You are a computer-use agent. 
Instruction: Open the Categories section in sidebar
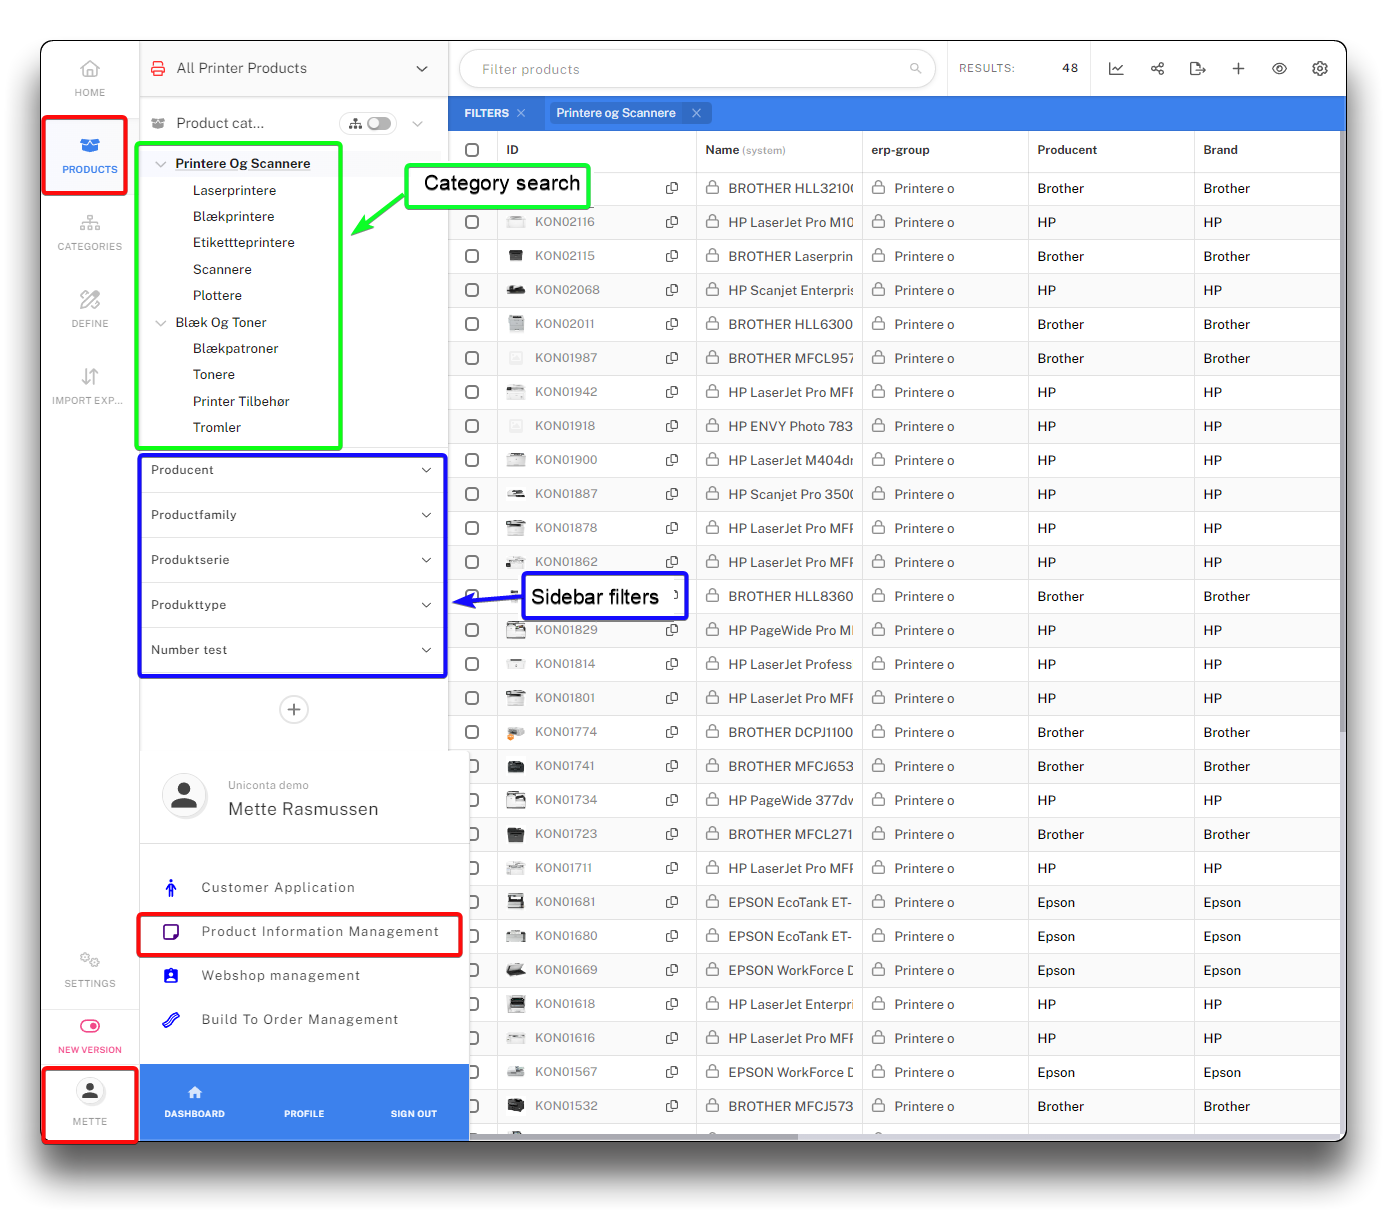point(90,232)
